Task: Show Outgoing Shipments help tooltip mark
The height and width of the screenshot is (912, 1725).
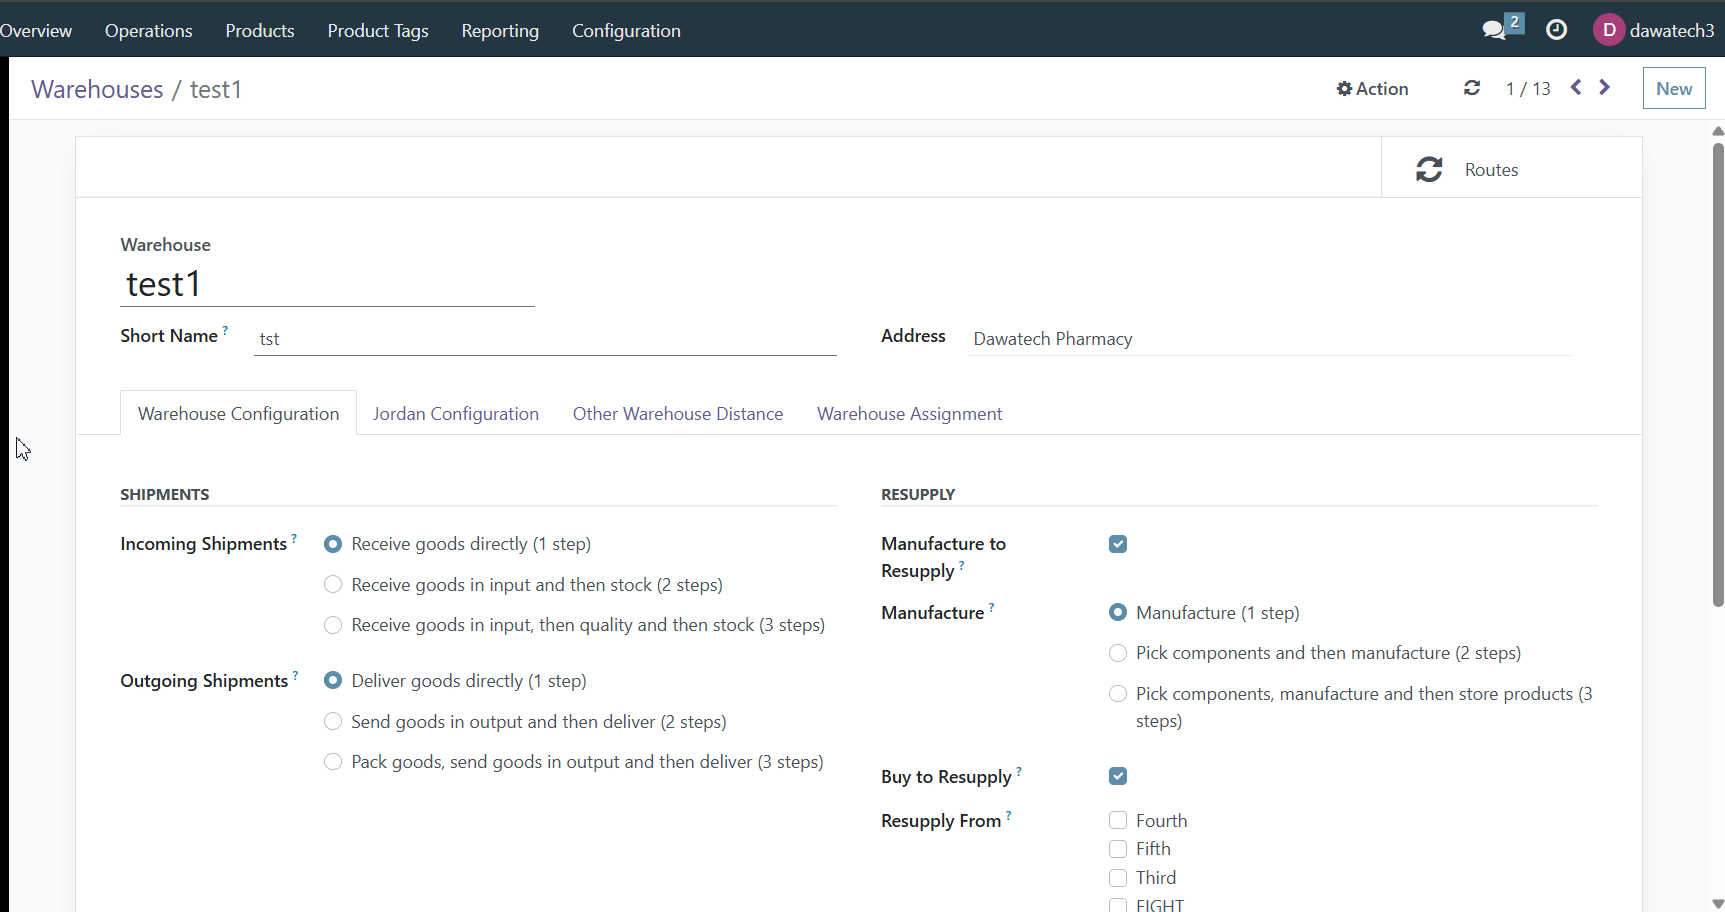Action: point(295,675)
